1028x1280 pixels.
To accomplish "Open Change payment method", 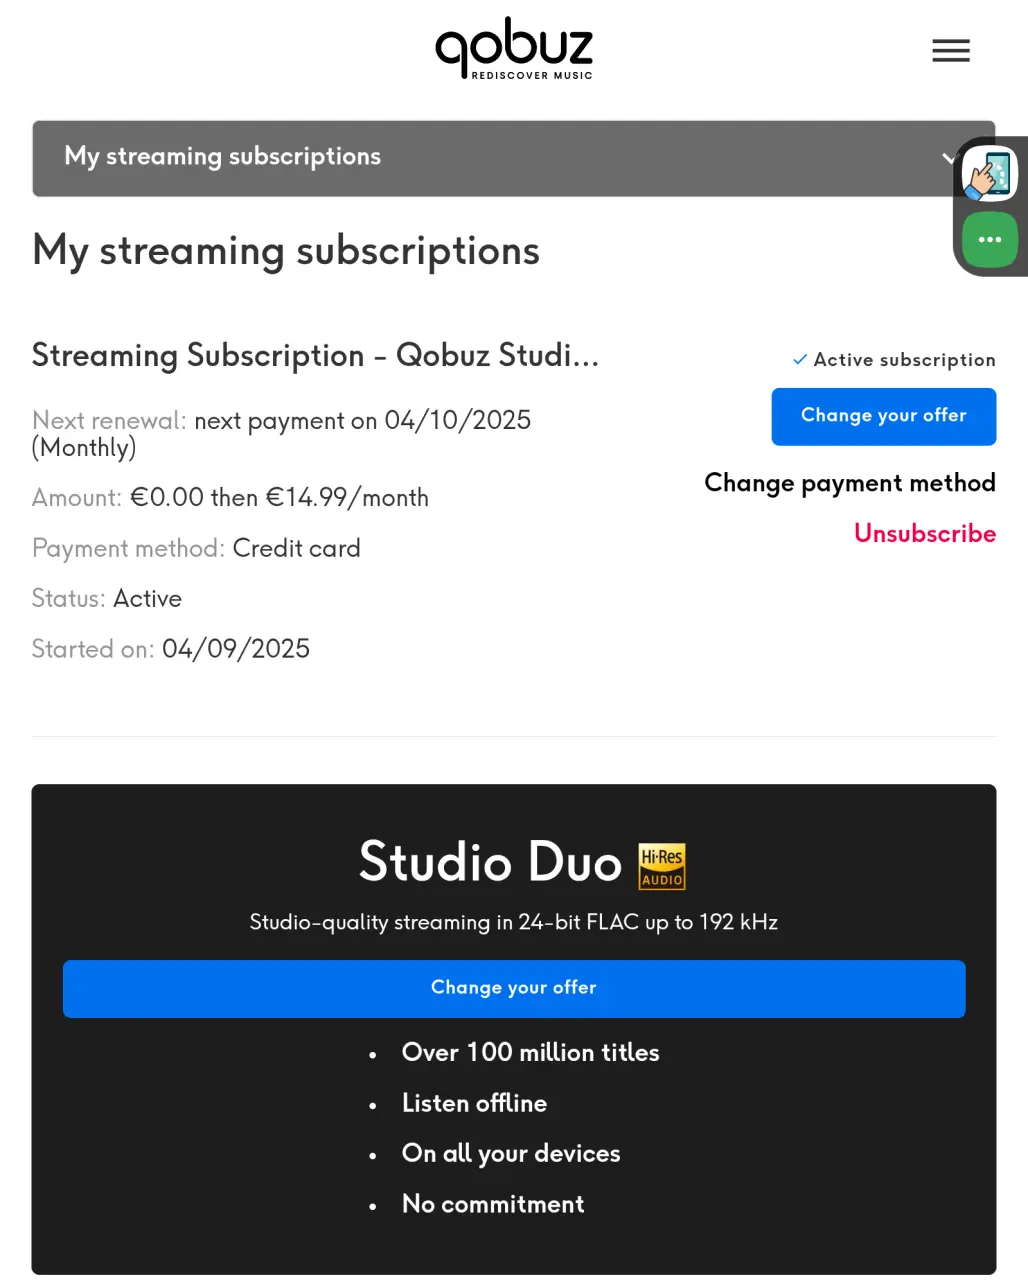I will [x=850, y=483].
